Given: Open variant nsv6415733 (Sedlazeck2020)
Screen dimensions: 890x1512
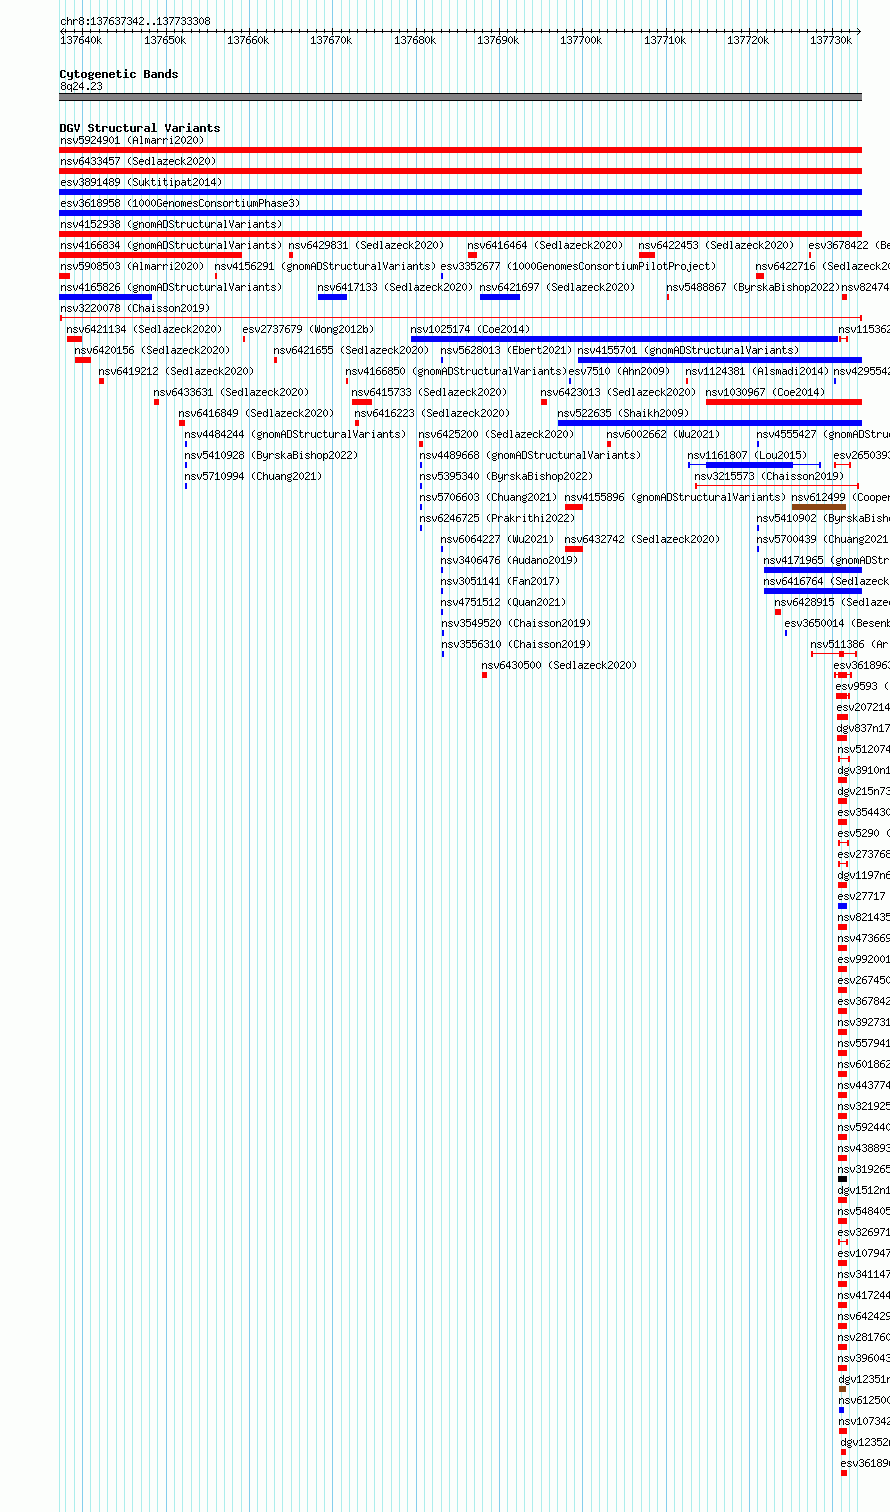Looking at the screenshot, I should (429, 392).
